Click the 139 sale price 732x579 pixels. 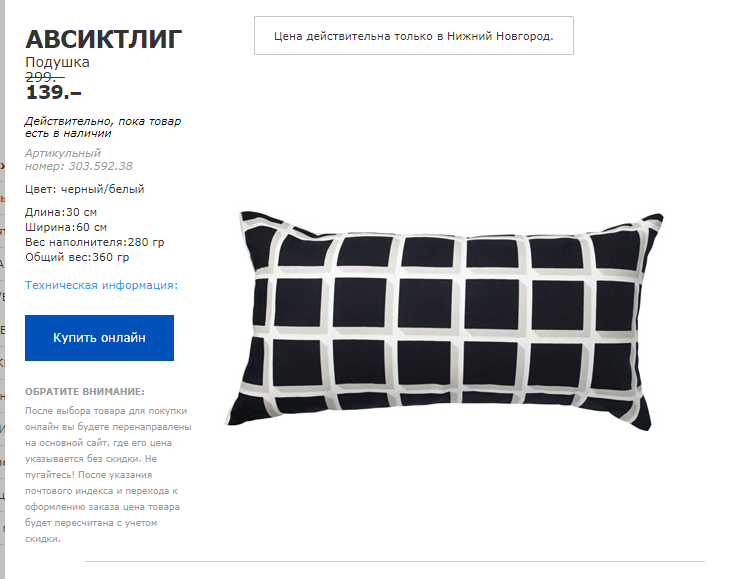tap(53, 92)
